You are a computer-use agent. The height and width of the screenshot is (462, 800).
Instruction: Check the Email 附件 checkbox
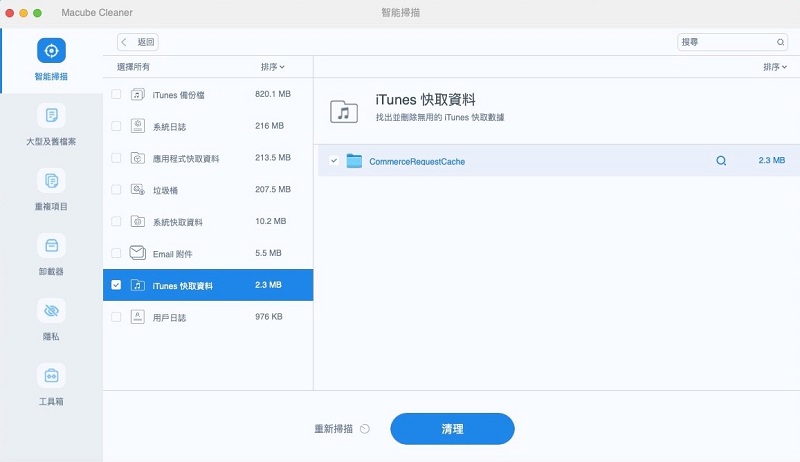(x=116, y=253)
